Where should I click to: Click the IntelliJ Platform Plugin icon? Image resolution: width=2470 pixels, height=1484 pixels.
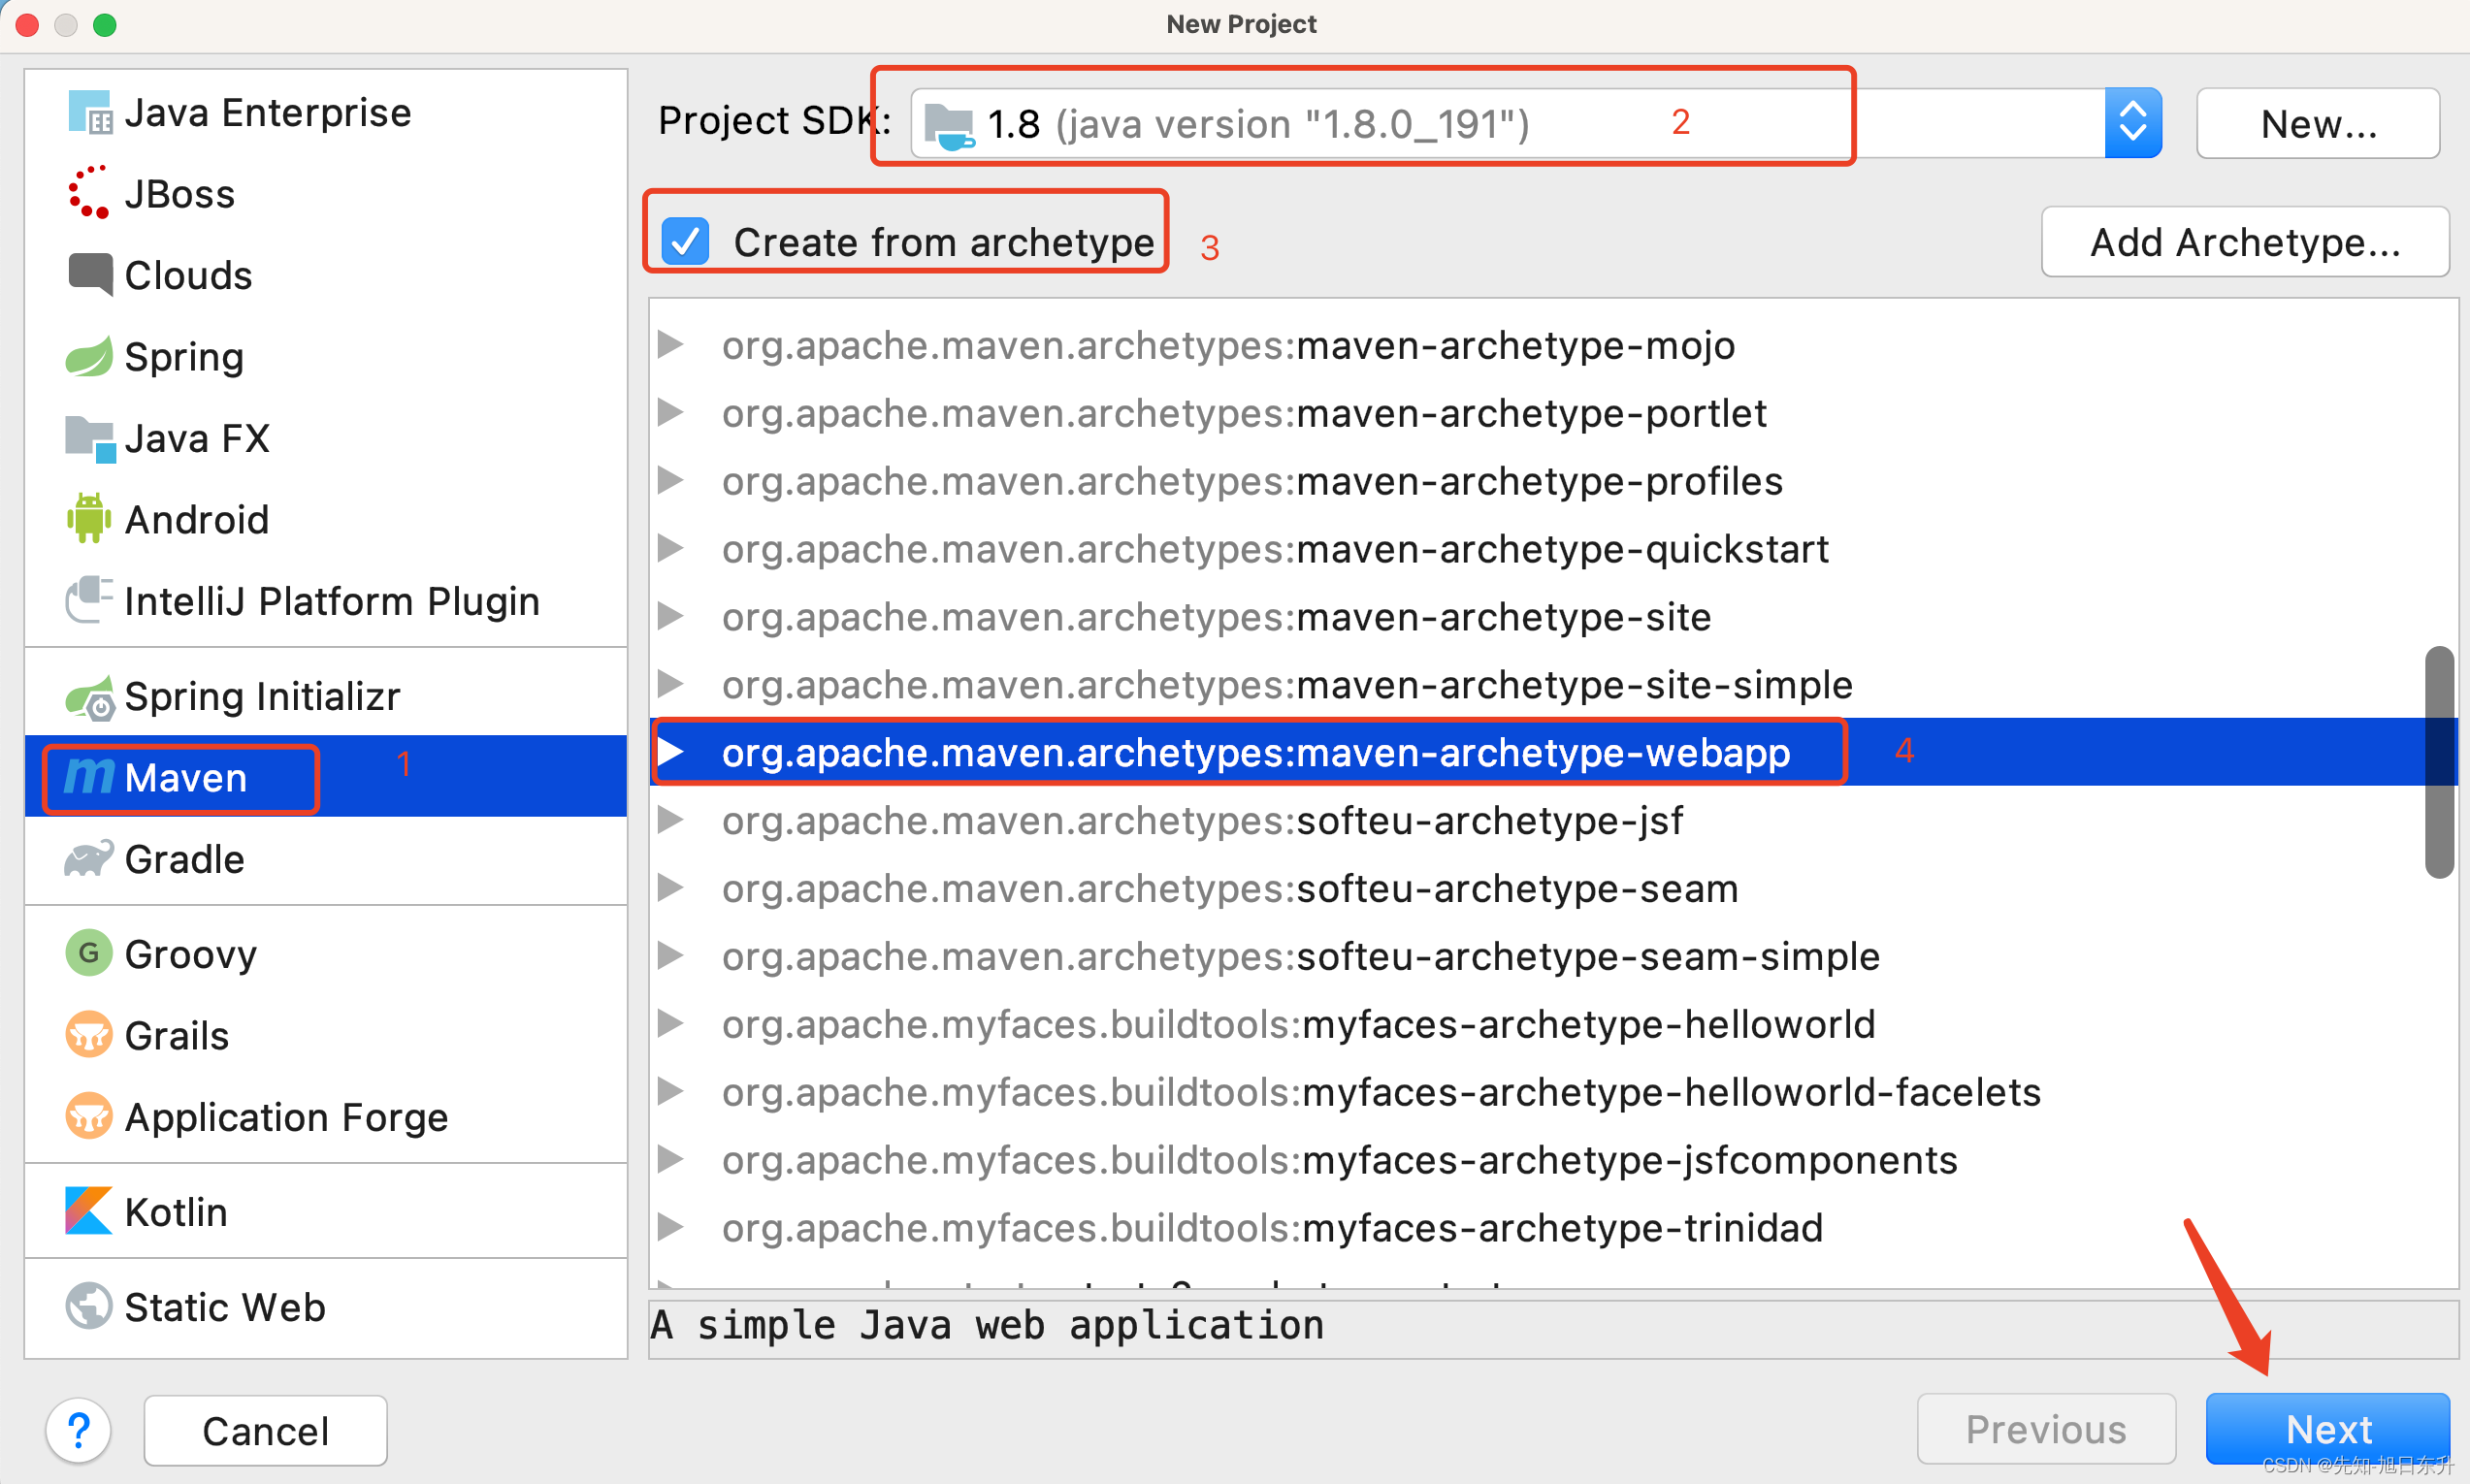89,600
